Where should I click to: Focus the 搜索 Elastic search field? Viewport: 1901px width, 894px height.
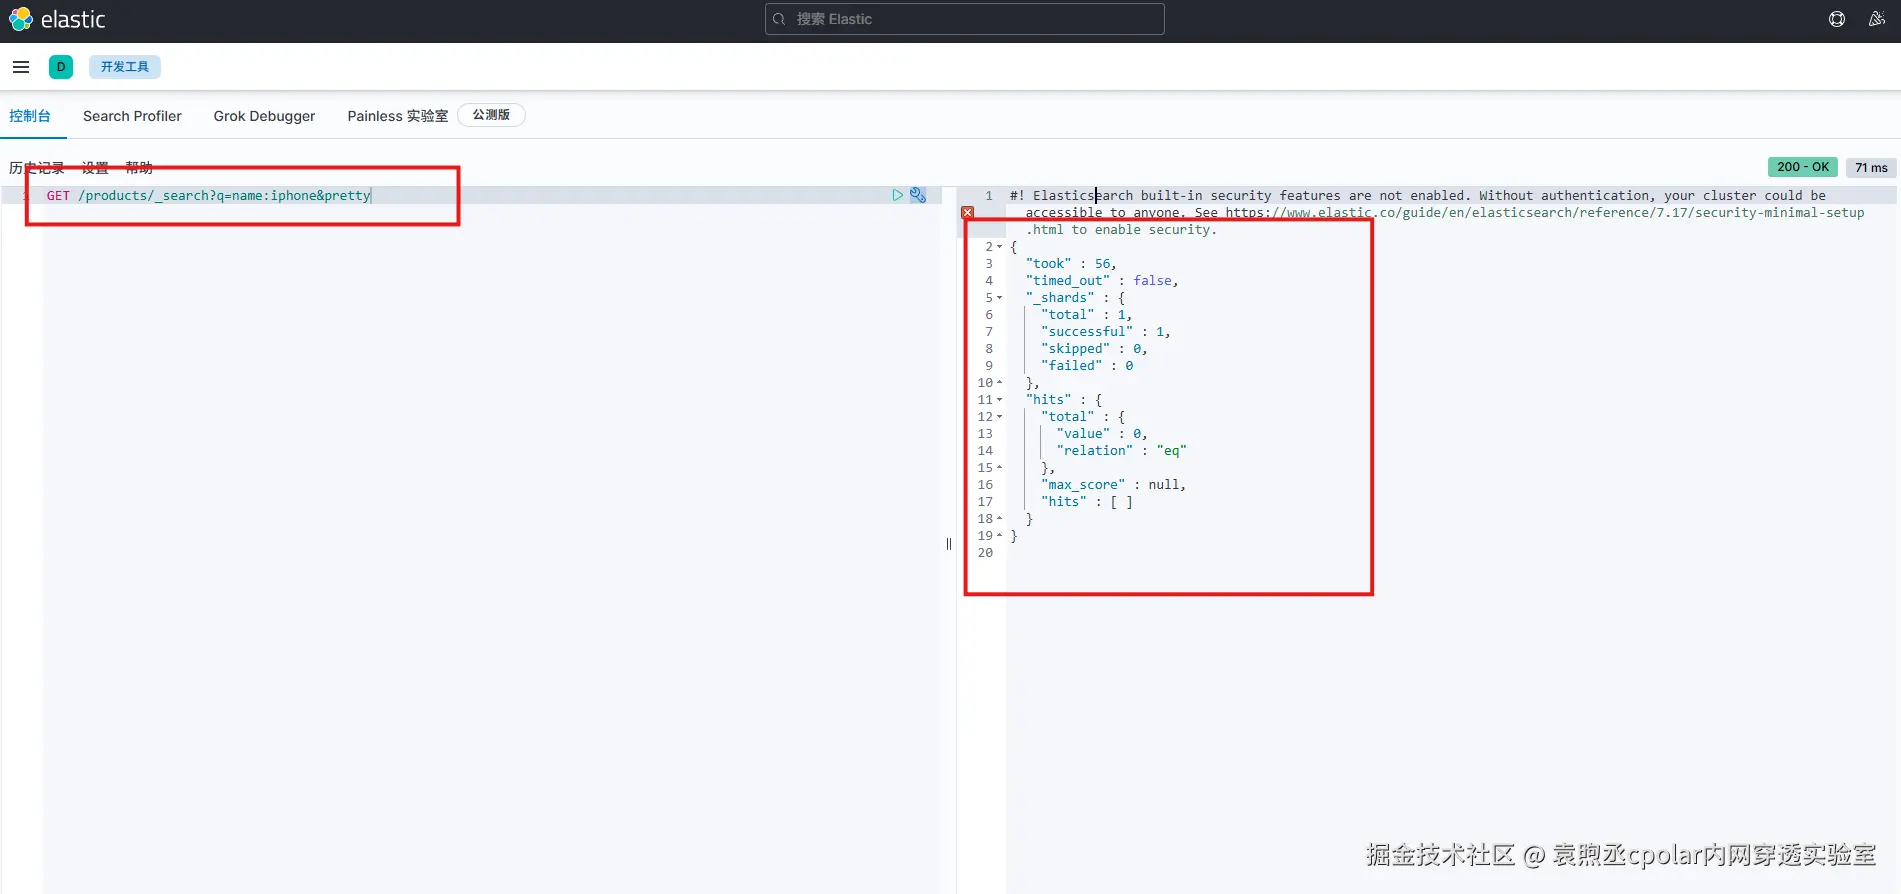(964, 19)
